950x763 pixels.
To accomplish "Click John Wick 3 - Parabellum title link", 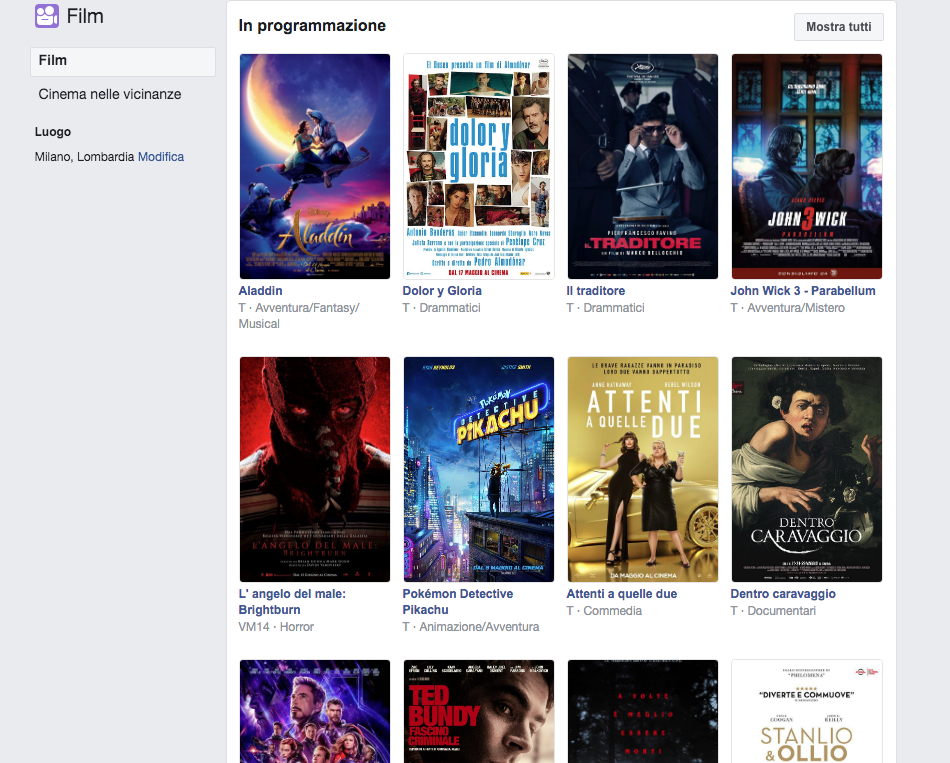I will [x=803, y=291].
